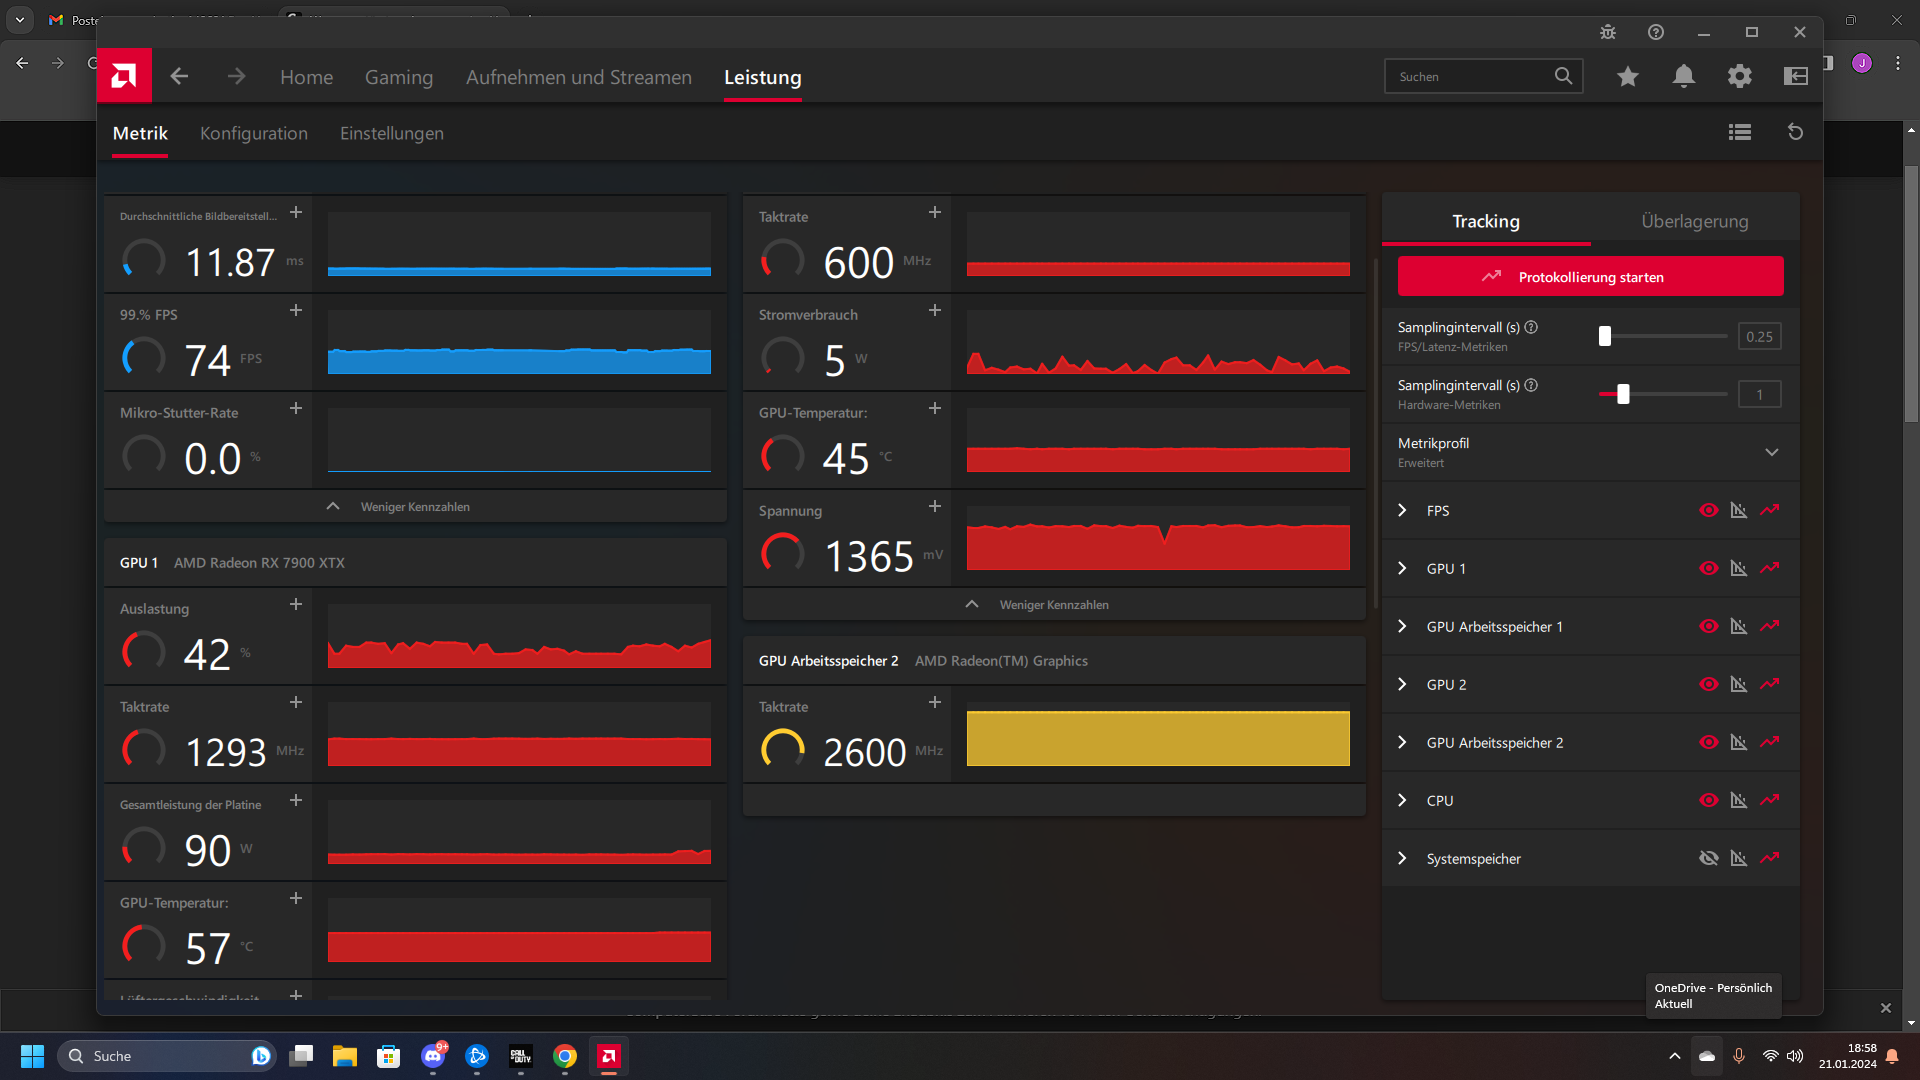
Task: Open settings gear icon
Action: click(1740, 76)
